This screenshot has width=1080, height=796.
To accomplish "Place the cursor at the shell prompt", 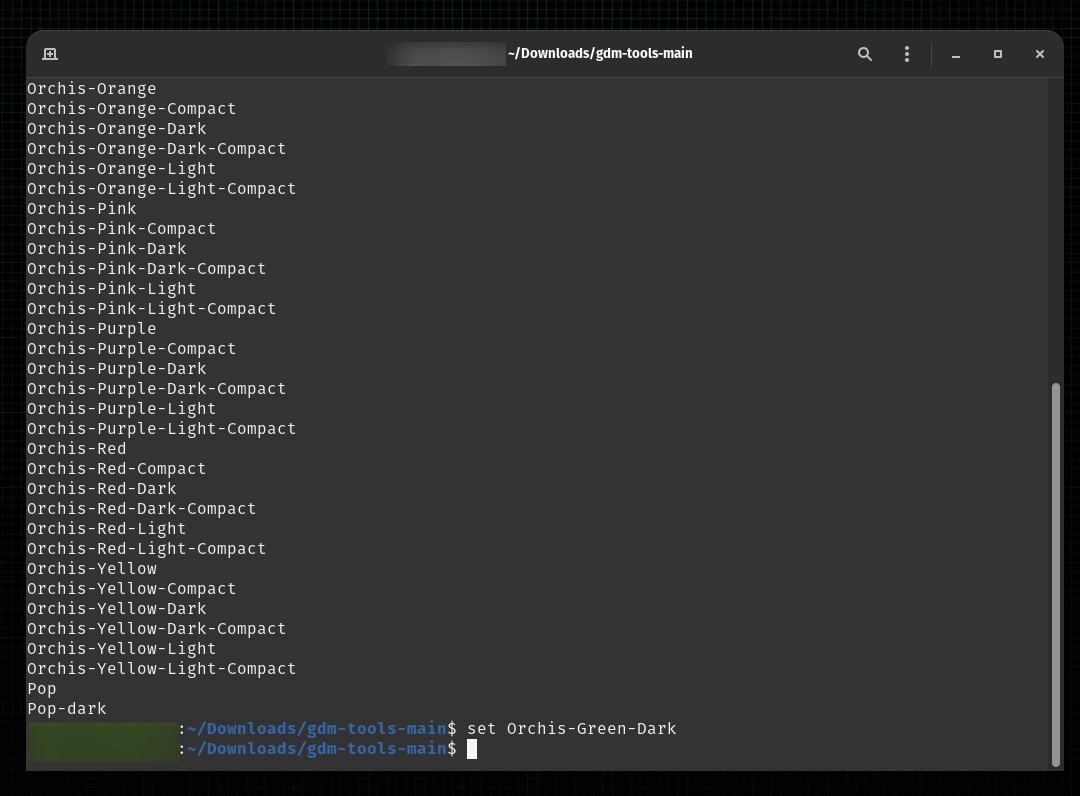I will tap(470, 748).
